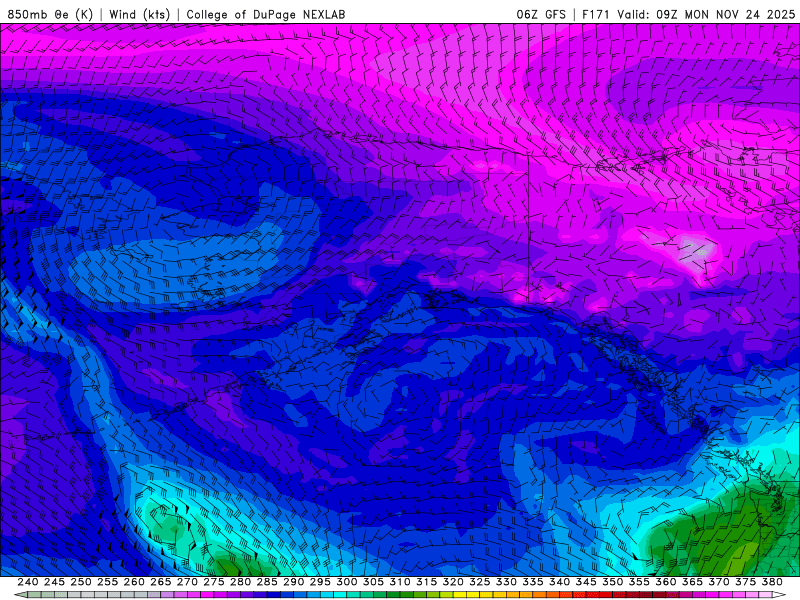800x600 pixels.
Task: Click the 350 value on the color scale
Action: coord(612,582)
